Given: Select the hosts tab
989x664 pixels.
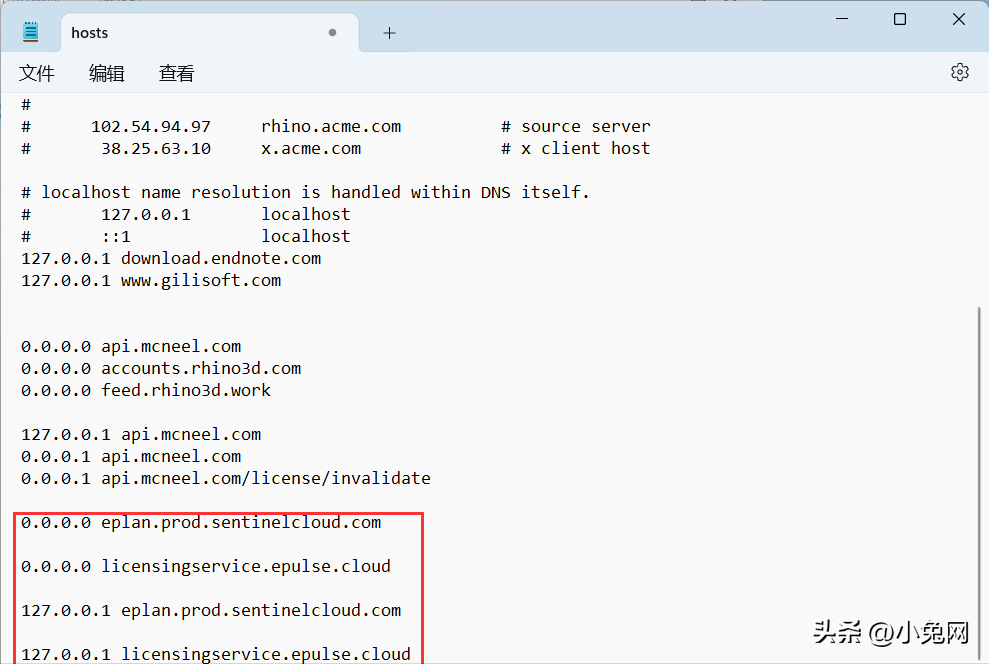Looking at the screenshot, I should click(90, 33).
